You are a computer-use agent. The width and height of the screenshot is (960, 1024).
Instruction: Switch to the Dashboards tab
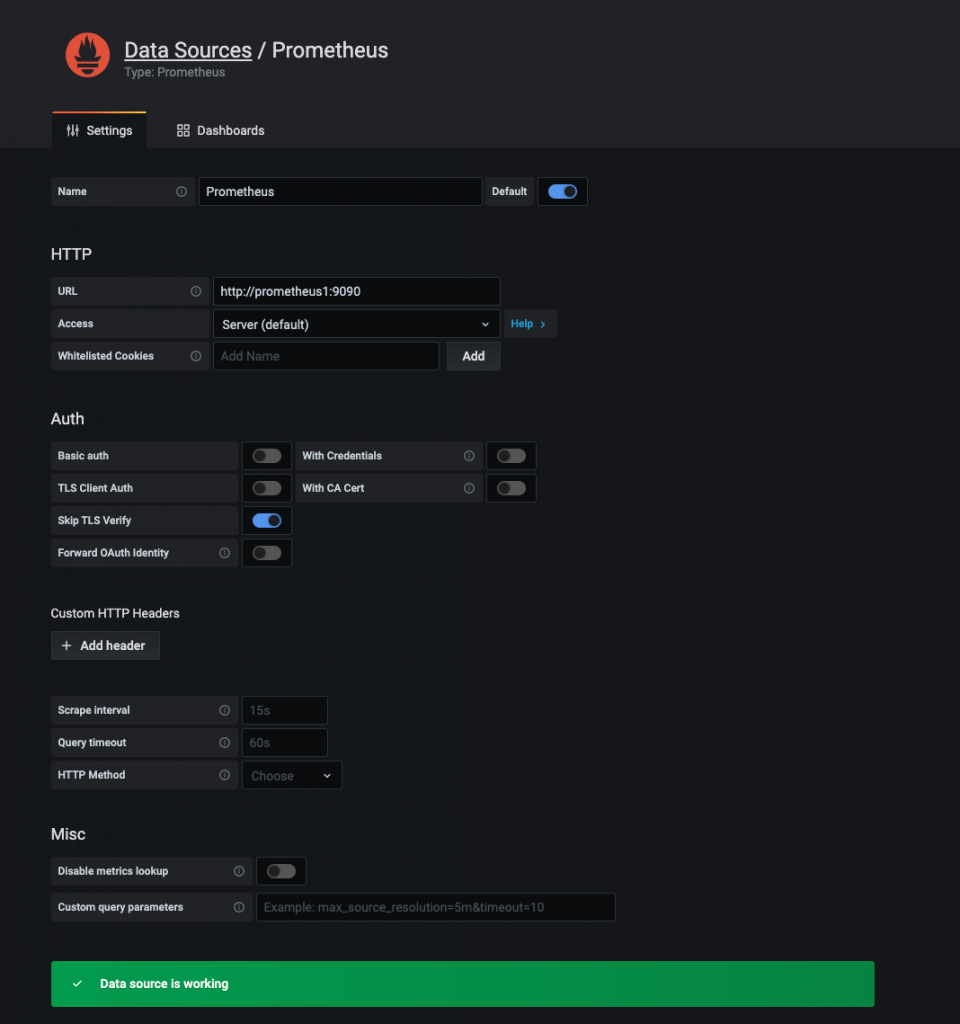point(221,131)
